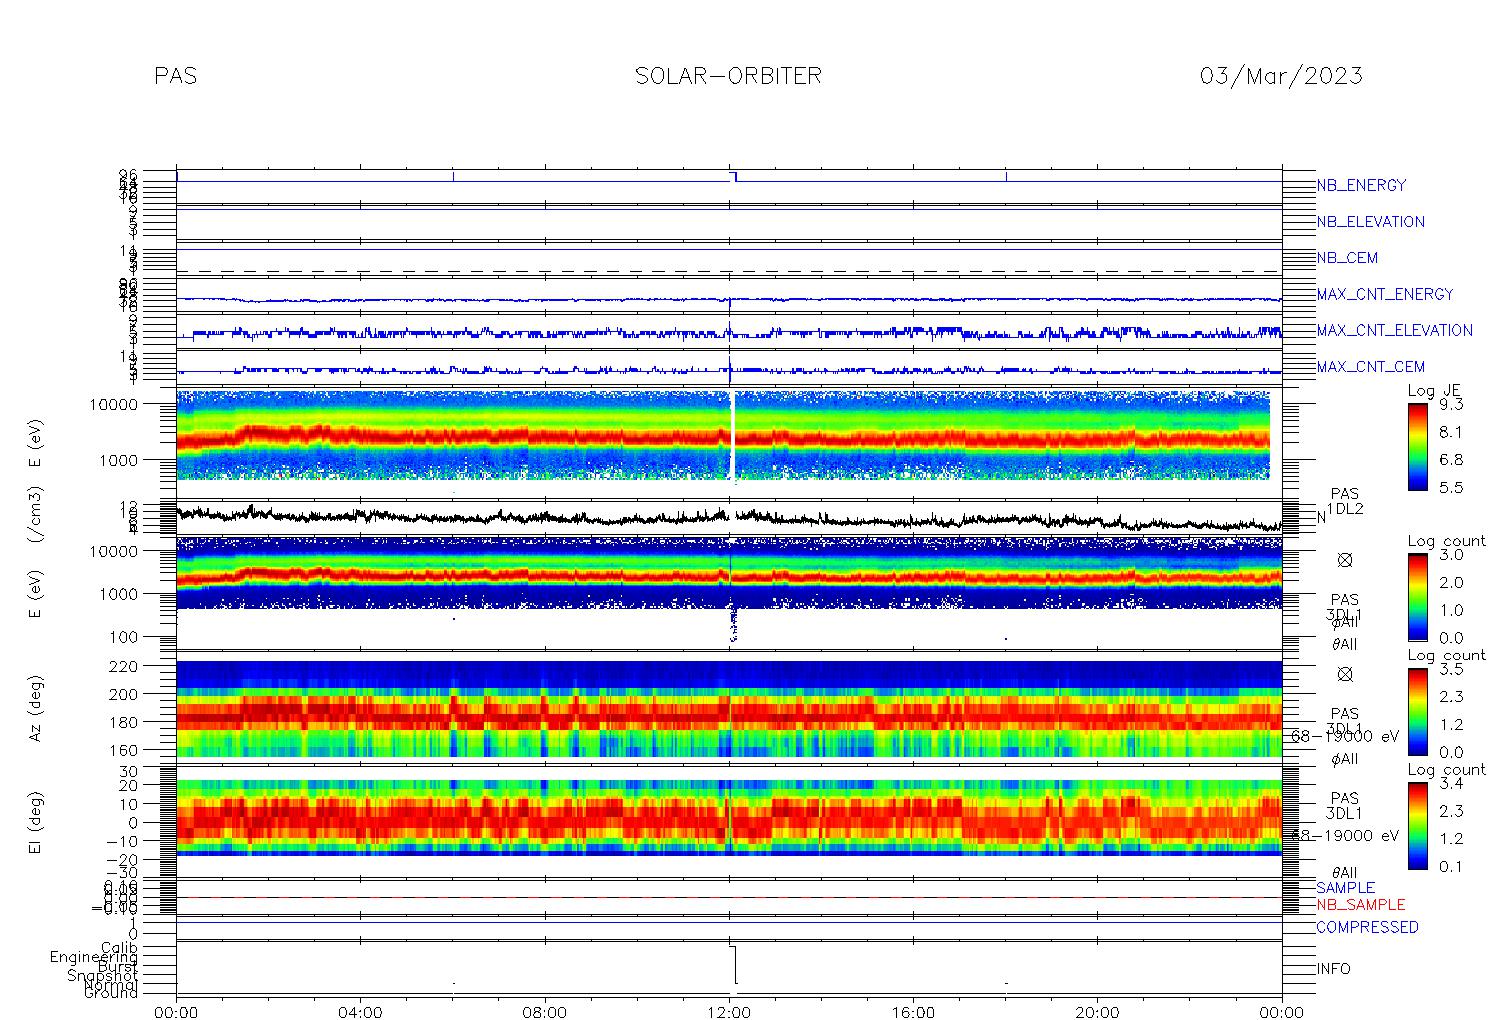
Task: Select the NB_ENERGY label
Action: coord(1361,185)
